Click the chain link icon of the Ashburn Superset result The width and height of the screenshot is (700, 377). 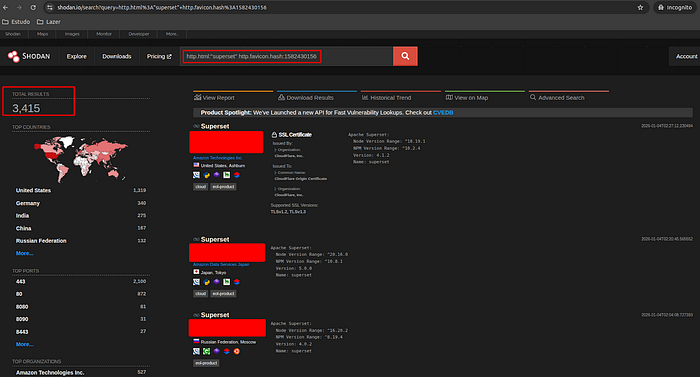click(x=196, y=126)
